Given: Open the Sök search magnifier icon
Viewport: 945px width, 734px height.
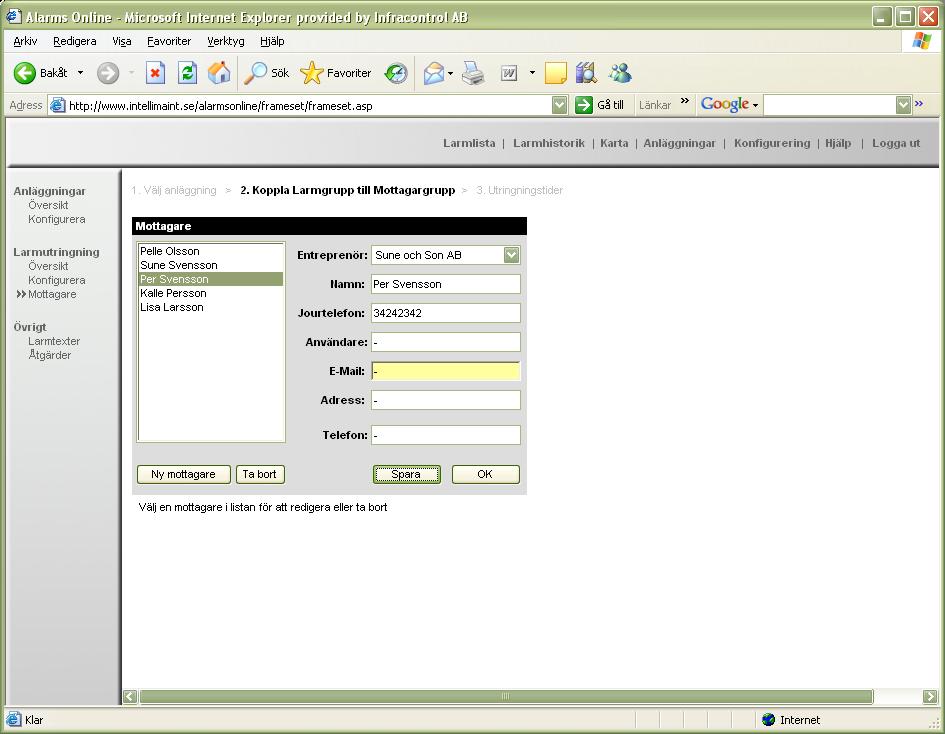Looking at the screenshot, I should pos(256,73).
